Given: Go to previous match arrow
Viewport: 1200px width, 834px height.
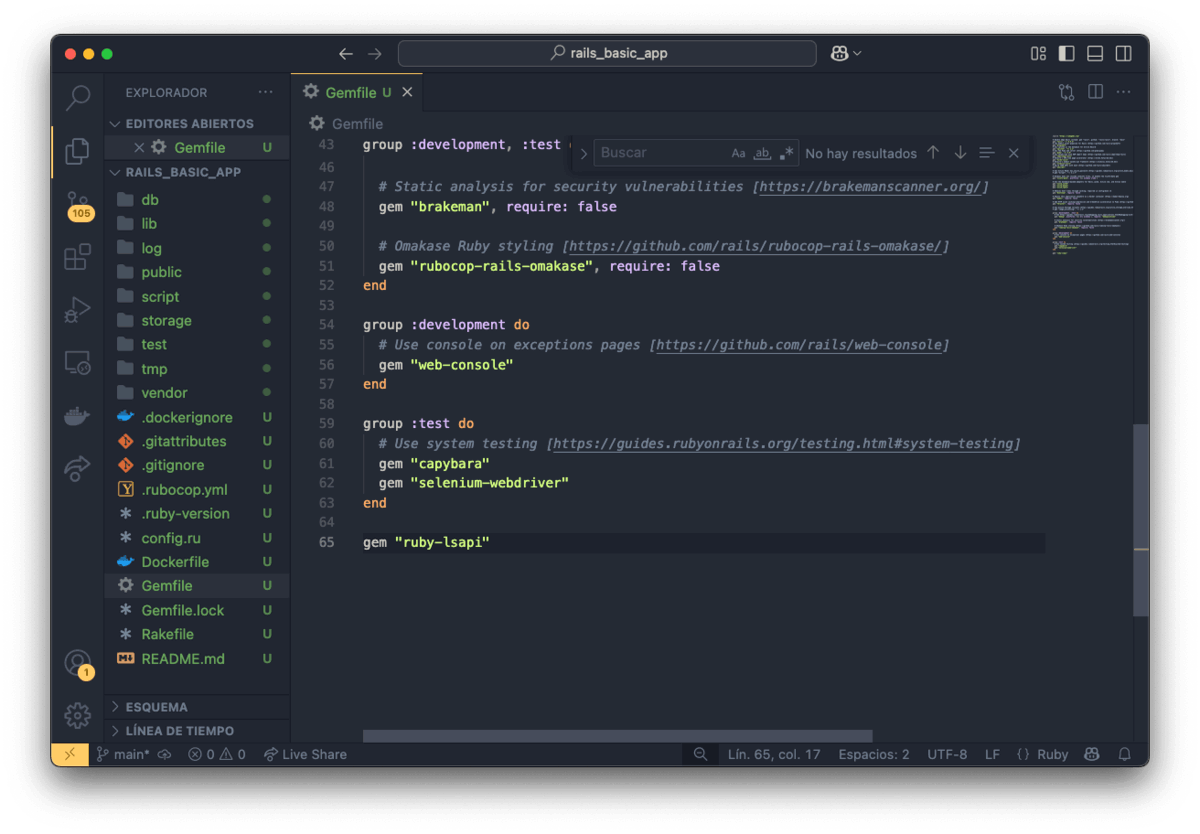Looking at the screenshot, I should [x=933, y=153].
